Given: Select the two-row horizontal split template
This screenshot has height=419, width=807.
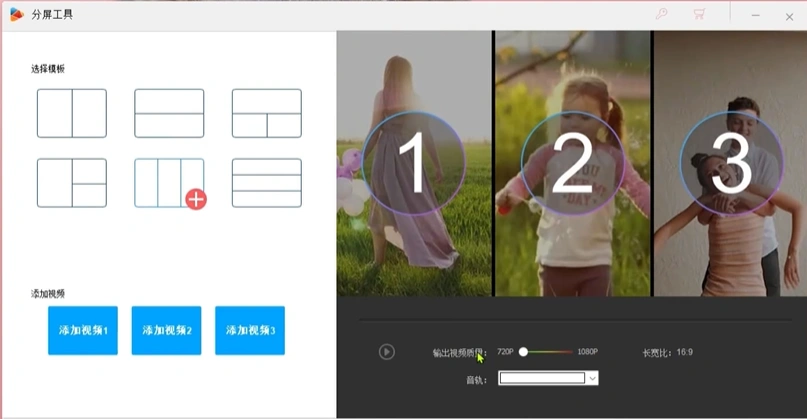Looking at the screenshot, I should 169,113.
